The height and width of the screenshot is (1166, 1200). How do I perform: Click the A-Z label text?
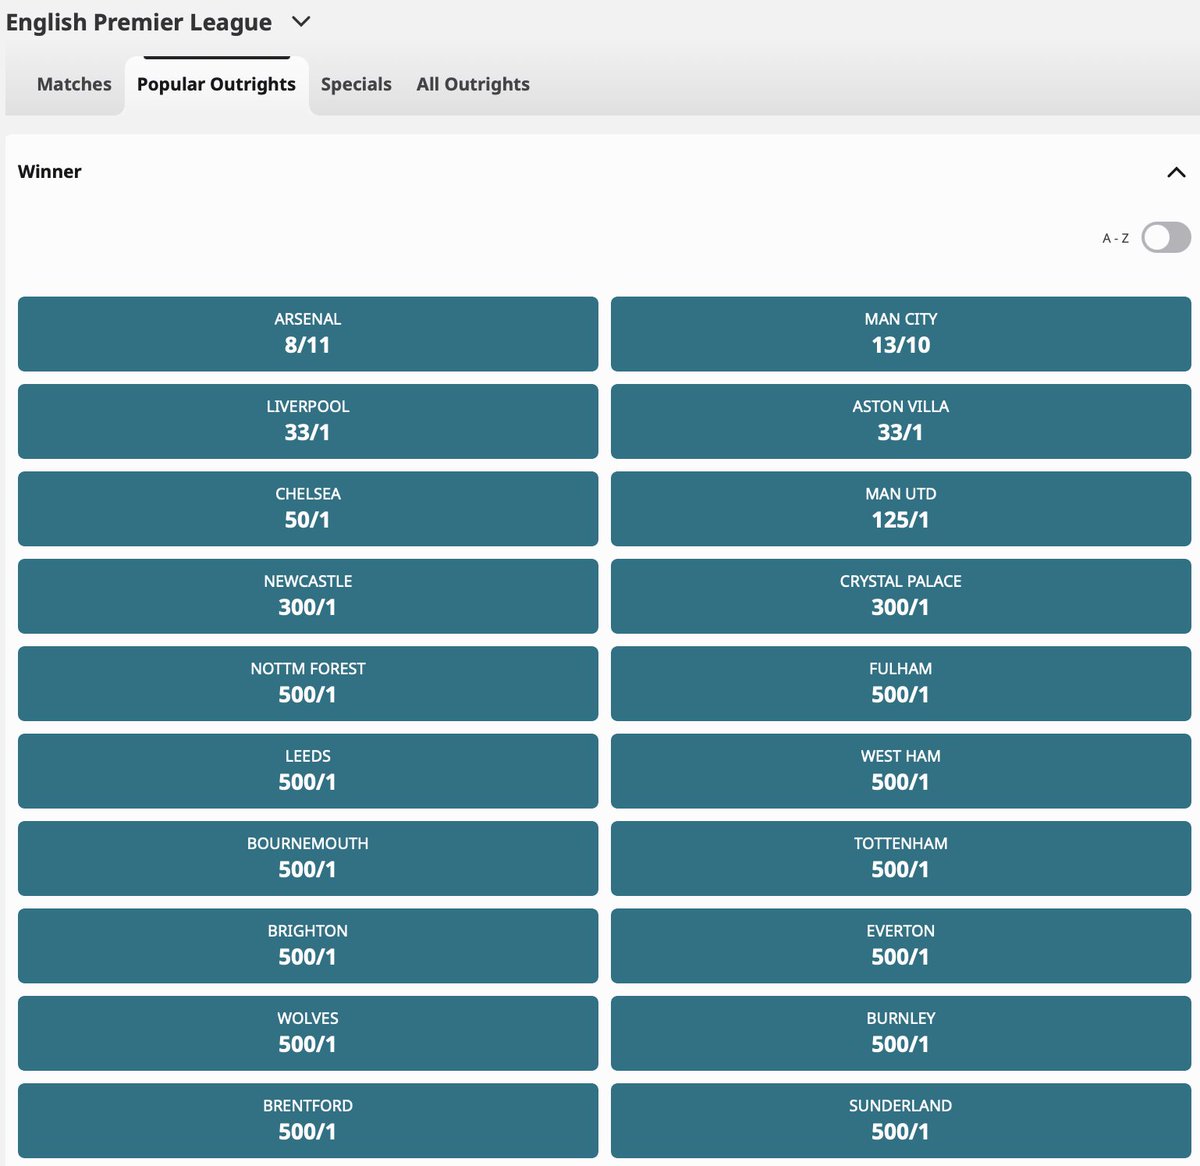[1116, 238]
